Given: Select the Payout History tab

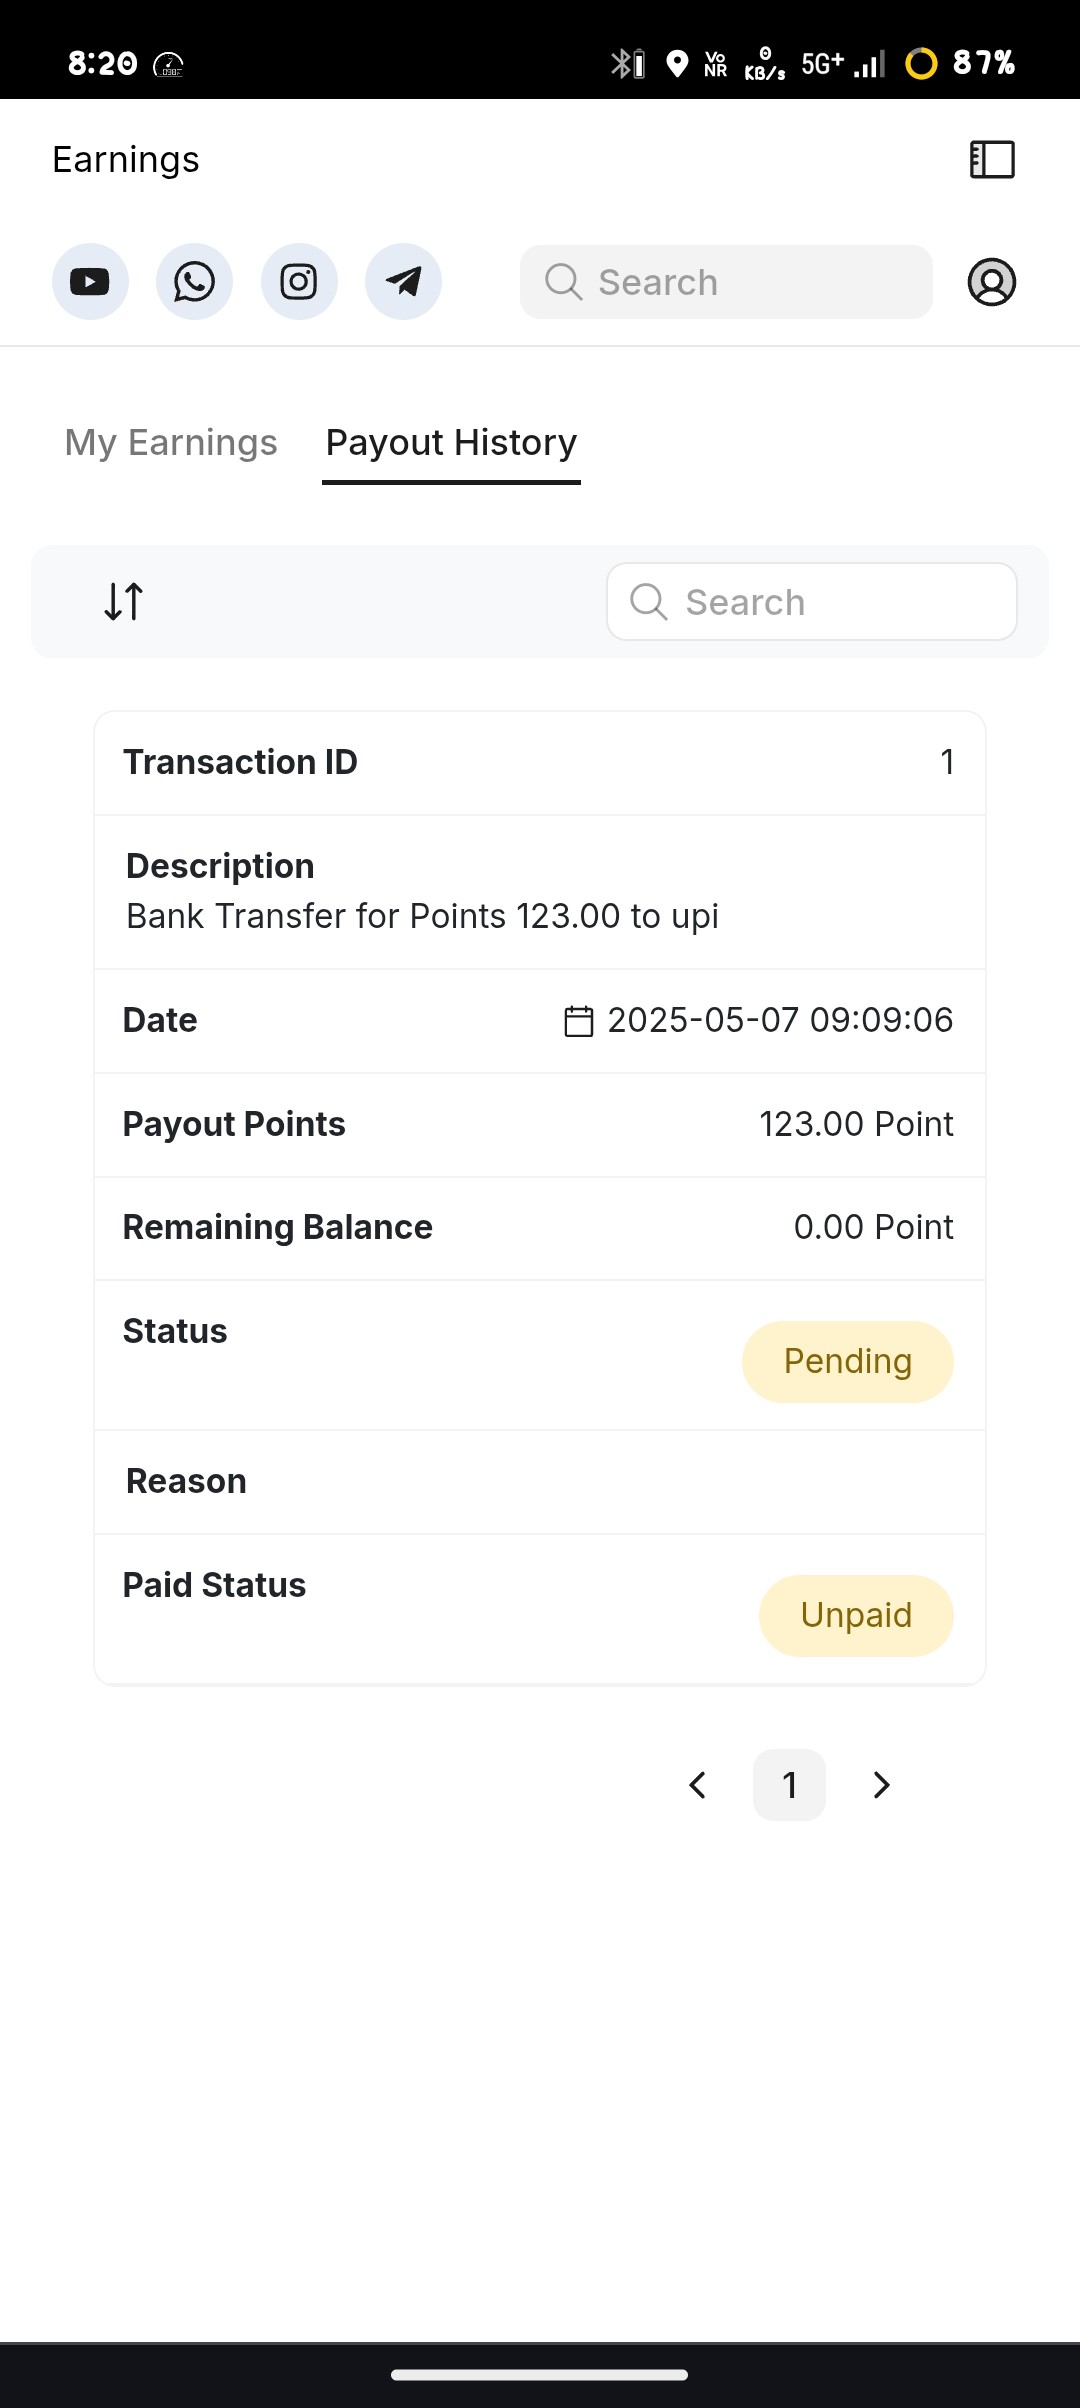Looking at the screenshot, I should pos(451,442).
